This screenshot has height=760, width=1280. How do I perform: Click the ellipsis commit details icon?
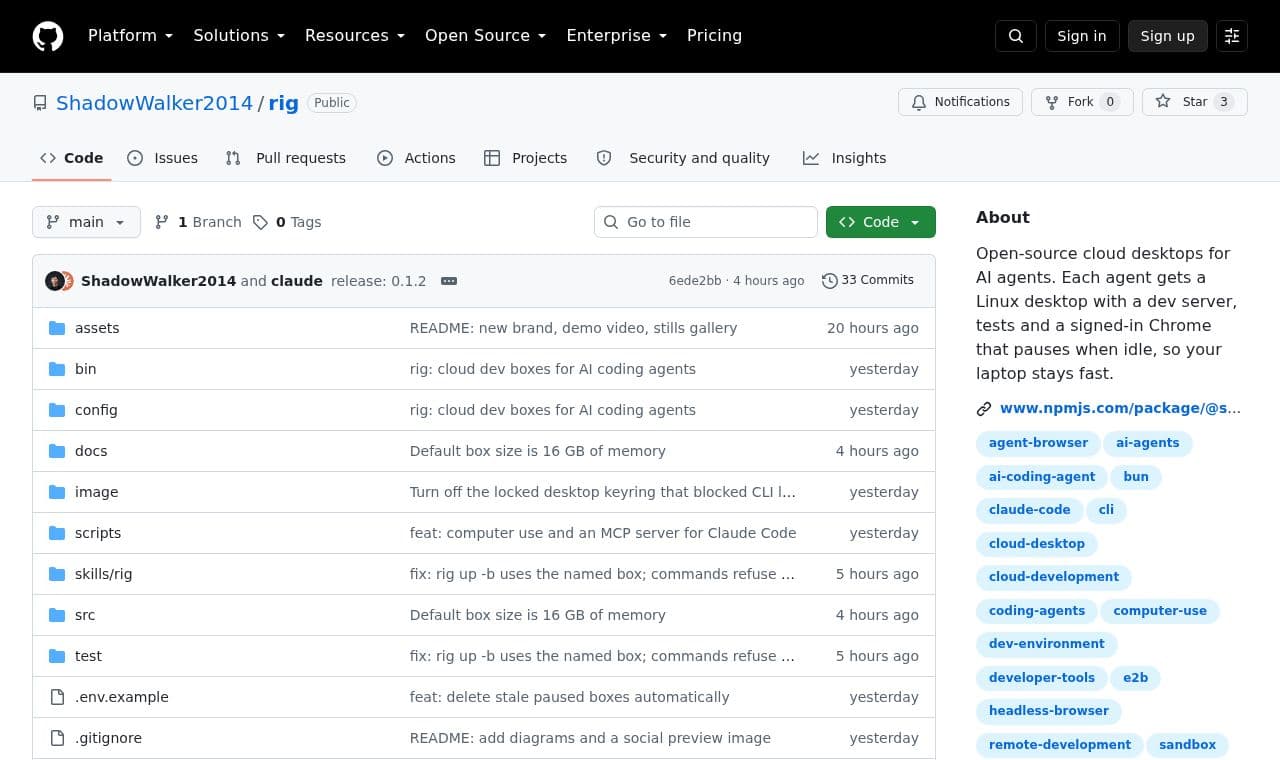pos(449,281)
